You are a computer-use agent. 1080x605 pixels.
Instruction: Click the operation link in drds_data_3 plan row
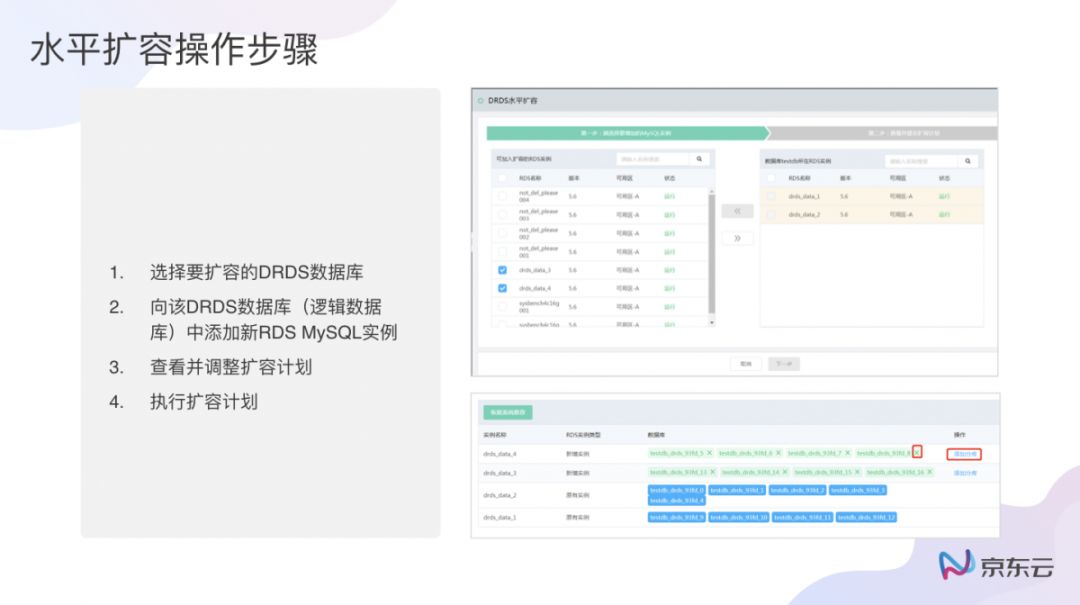coord(965,473)
